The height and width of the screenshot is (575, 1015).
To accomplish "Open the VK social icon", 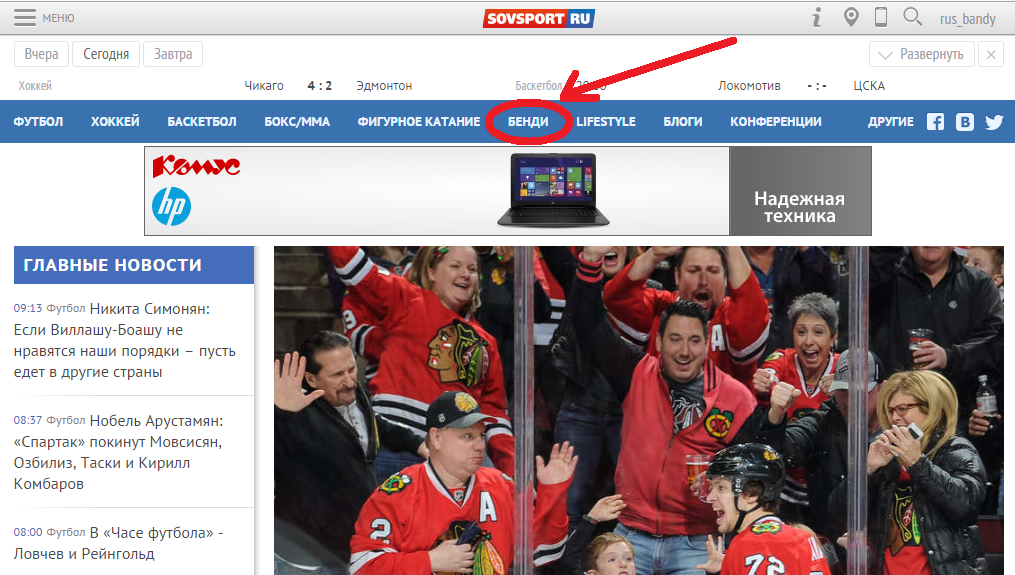I will 965,122.
